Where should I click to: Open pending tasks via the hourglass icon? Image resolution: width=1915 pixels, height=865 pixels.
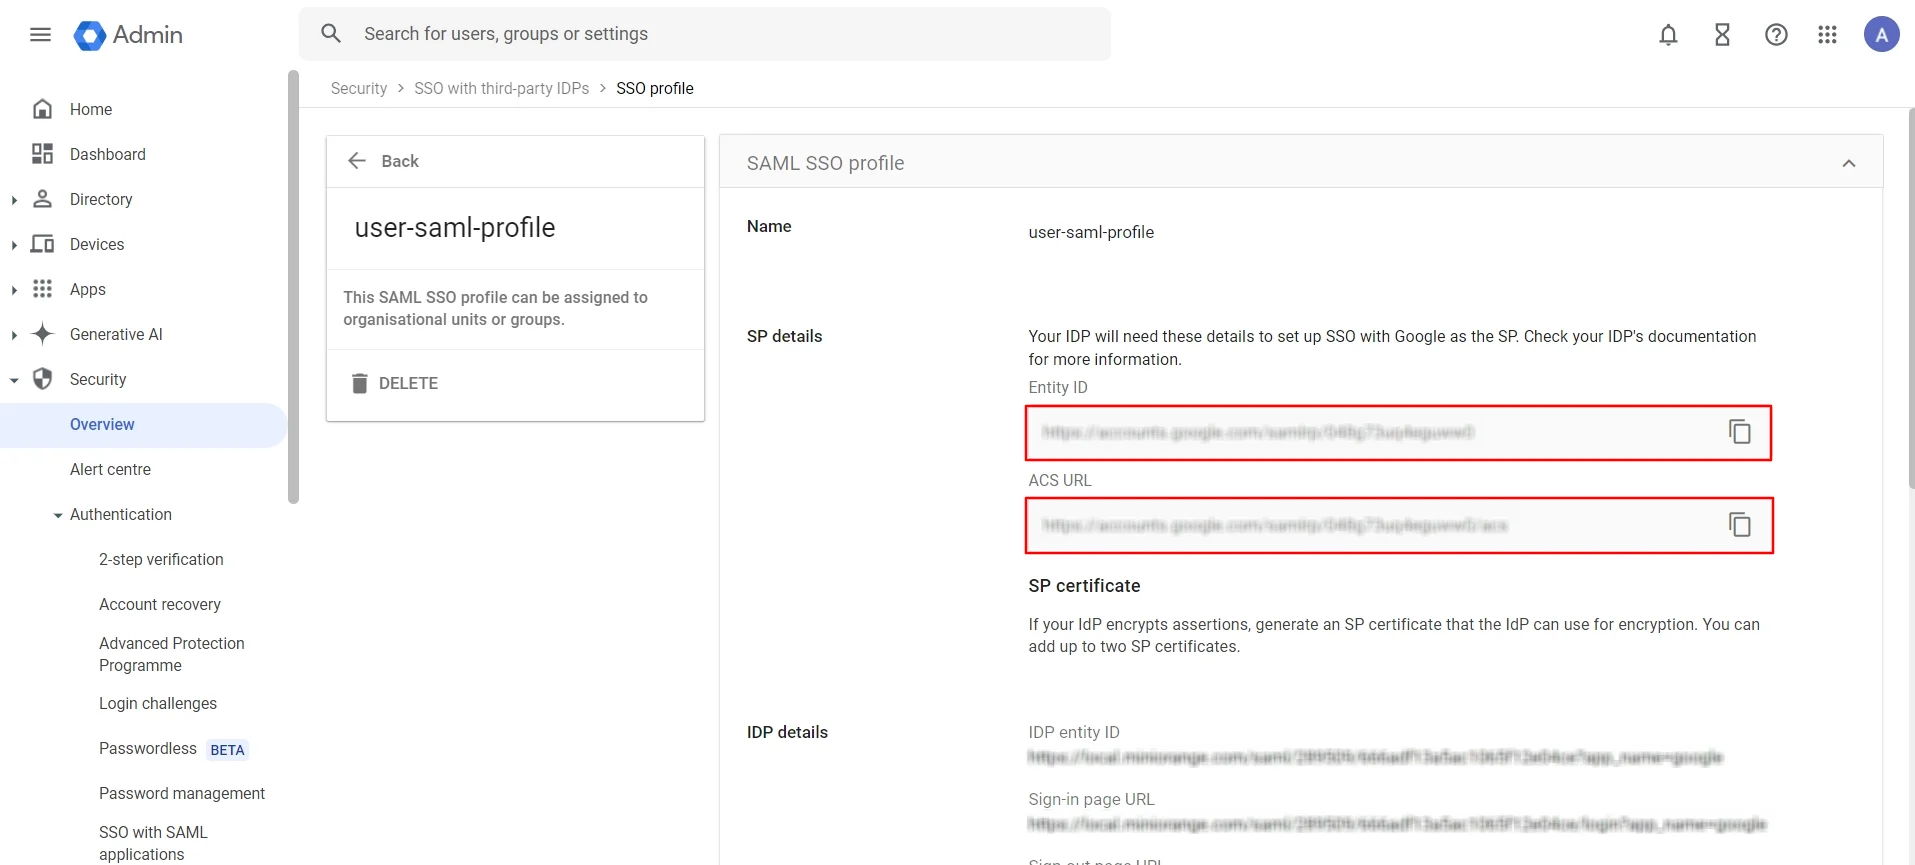[x=1722, y=34]
